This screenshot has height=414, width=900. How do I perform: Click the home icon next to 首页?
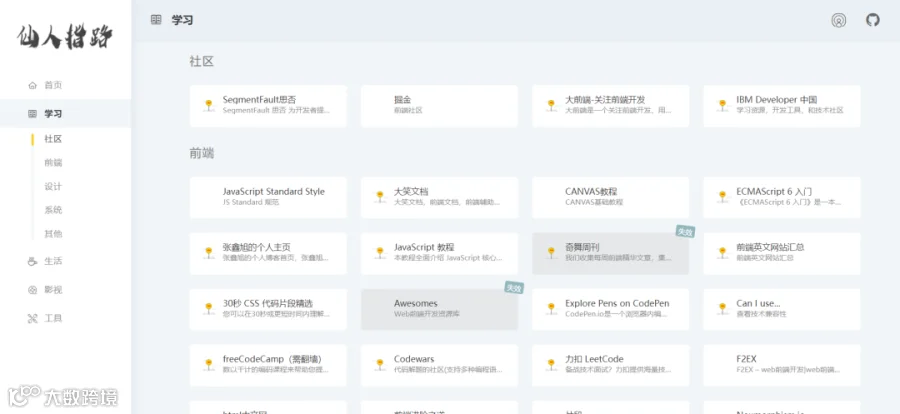click(x=32, y=86)
